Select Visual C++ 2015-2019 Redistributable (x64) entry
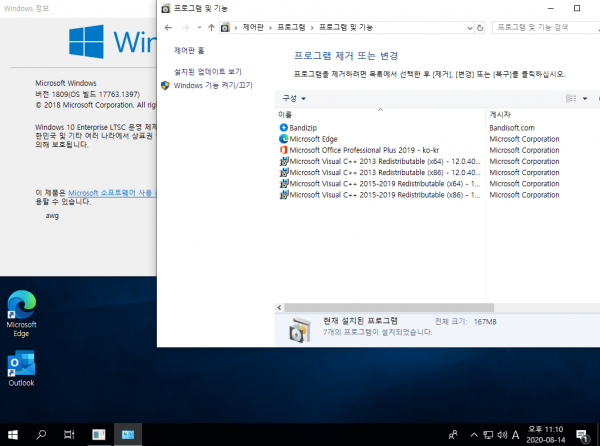 coord(385,183)
